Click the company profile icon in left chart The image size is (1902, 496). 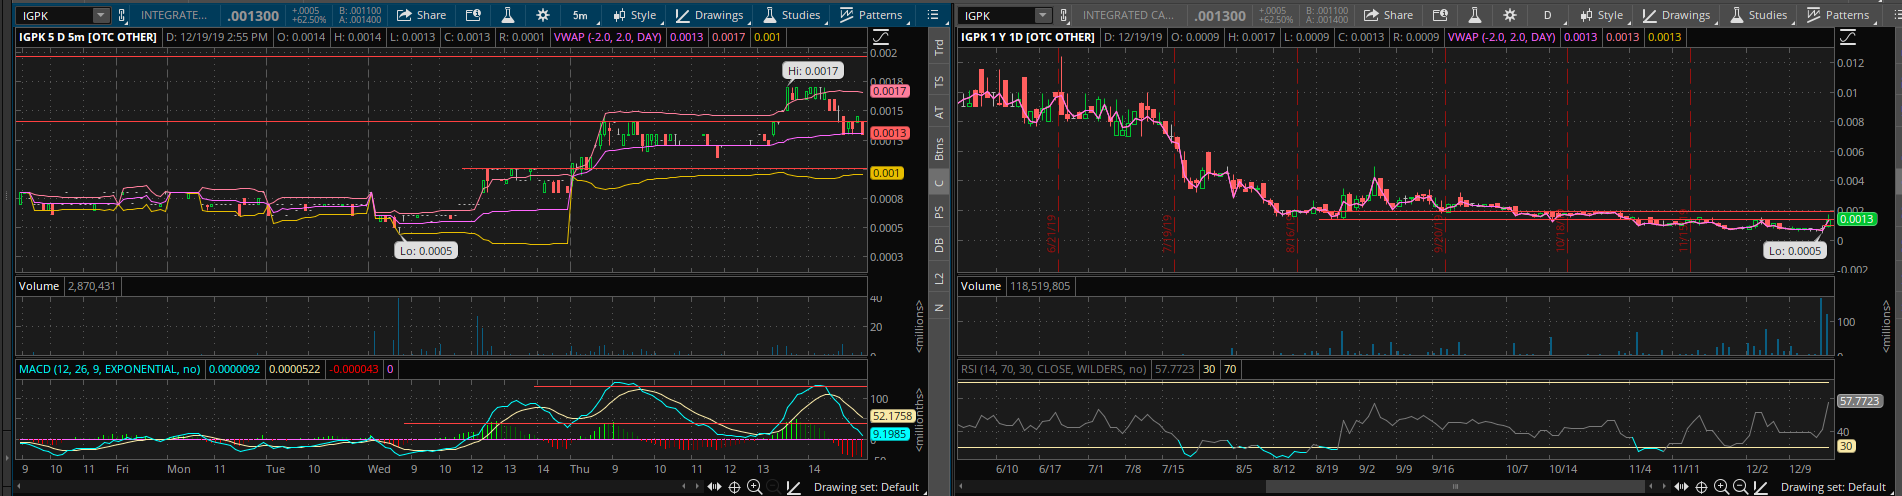pyautogui.click(x=473, y=15)
